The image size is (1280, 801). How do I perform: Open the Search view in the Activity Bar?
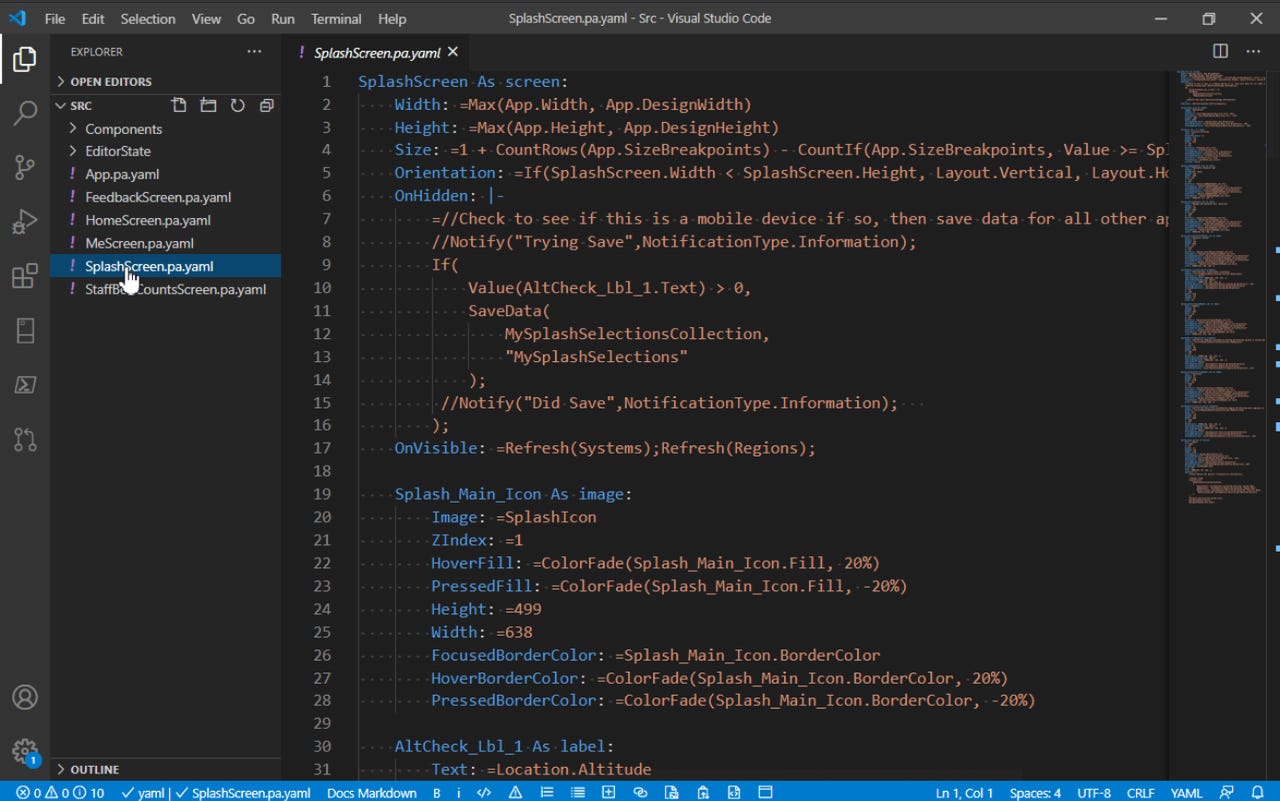pyautogui.click(x=24, y=112)
